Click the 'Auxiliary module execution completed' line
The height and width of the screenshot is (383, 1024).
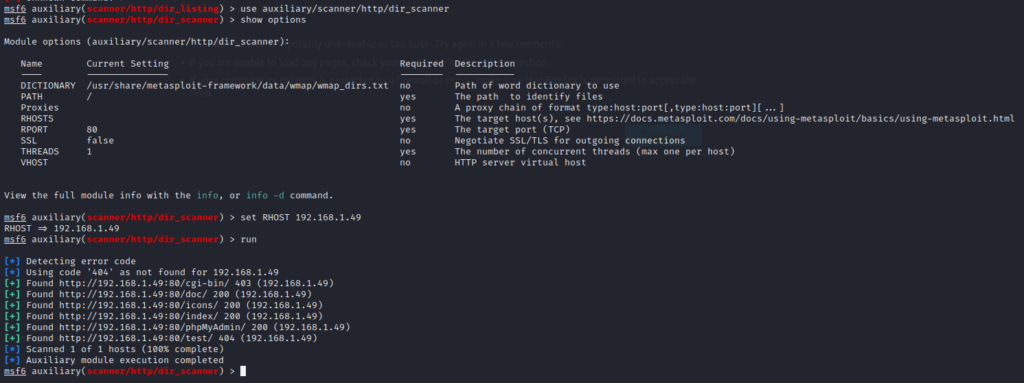tap(125, 360)
